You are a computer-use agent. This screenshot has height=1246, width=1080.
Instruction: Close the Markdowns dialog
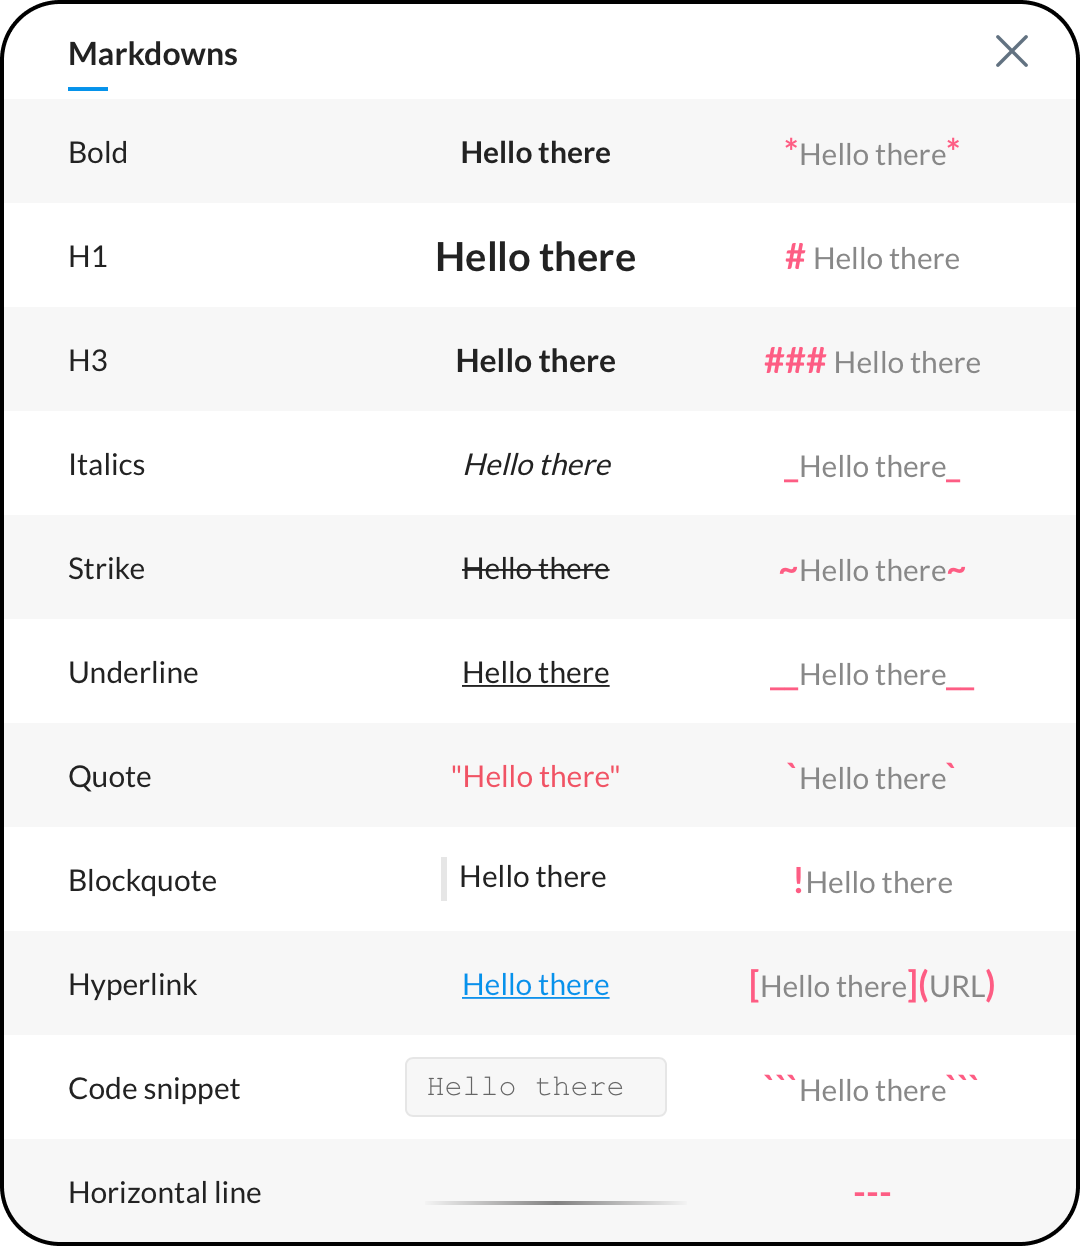click(1012, 51)
